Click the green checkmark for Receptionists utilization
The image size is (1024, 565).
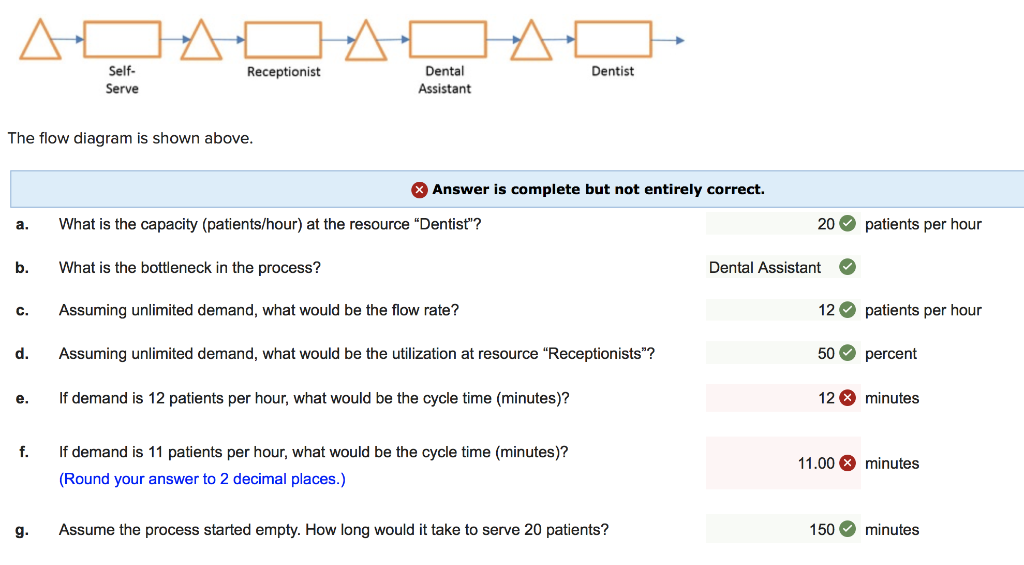click(847, 353)
